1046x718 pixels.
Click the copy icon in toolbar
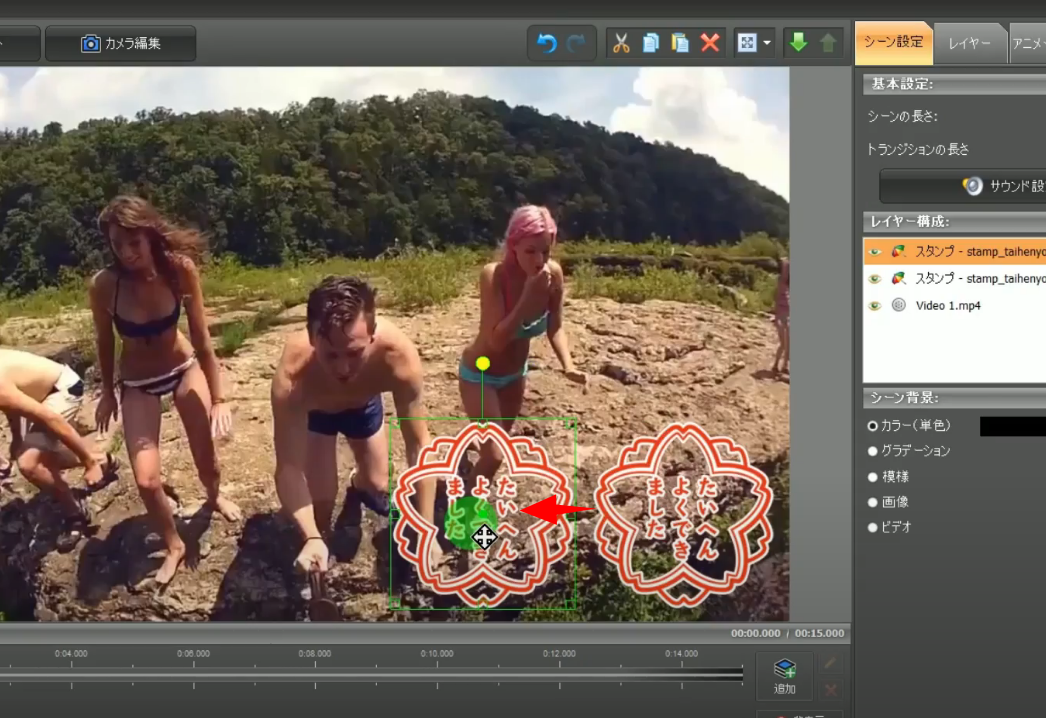pyautogui.click(x=651, y=44)
